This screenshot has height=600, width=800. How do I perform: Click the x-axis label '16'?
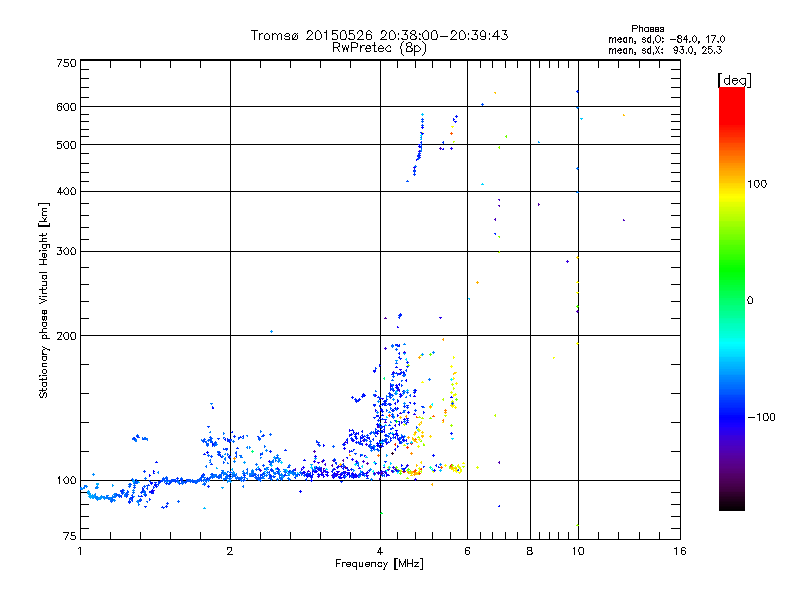pos(680,551)
